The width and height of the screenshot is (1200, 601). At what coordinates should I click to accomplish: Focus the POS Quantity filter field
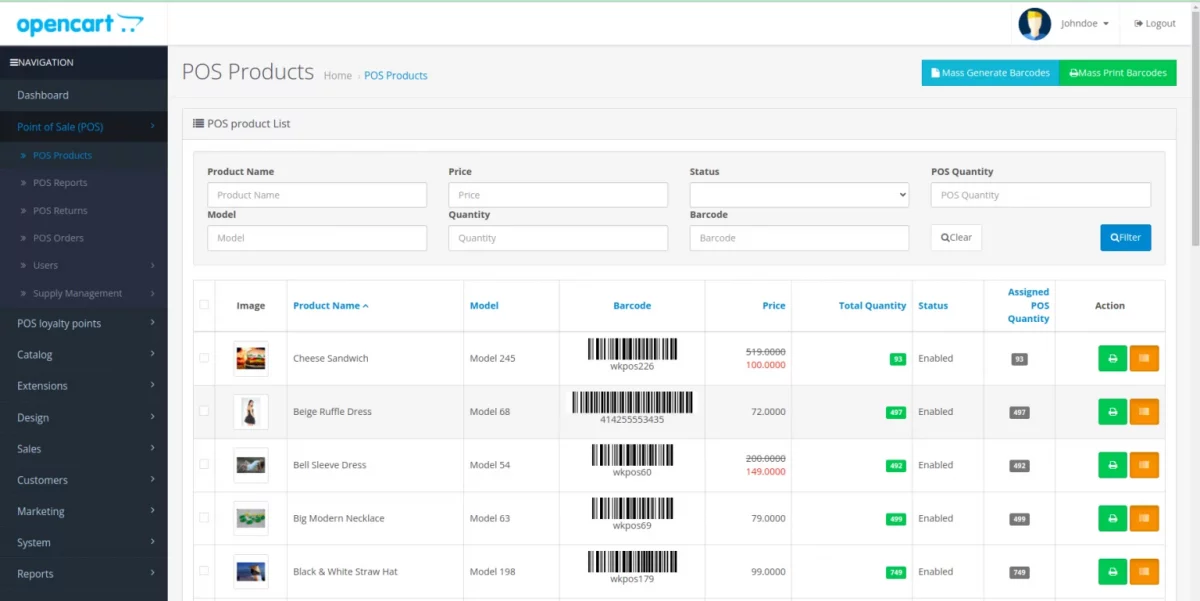tap(1041, 195)
